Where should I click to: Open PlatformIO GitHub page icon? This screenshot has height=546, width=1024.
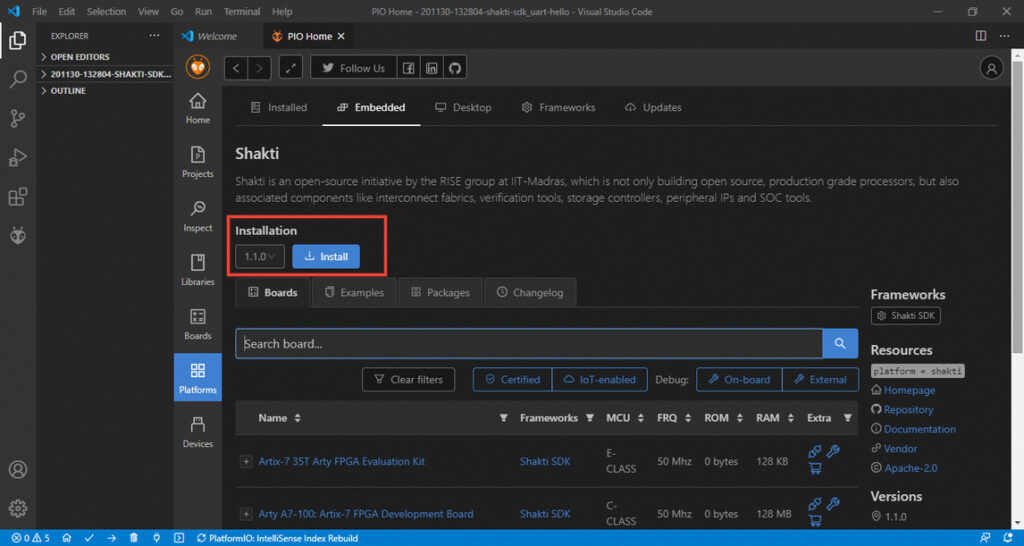pos(455,68)
